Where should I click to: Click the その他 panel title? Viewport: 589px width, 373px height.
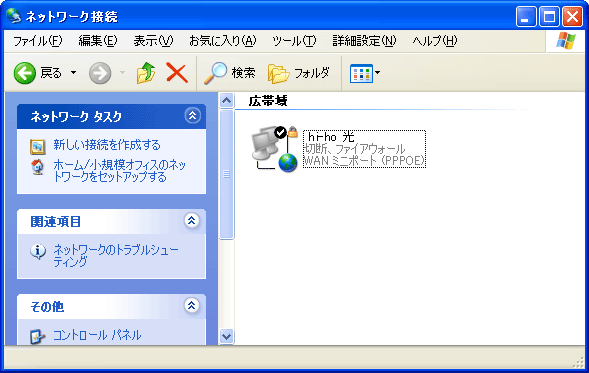47,307
